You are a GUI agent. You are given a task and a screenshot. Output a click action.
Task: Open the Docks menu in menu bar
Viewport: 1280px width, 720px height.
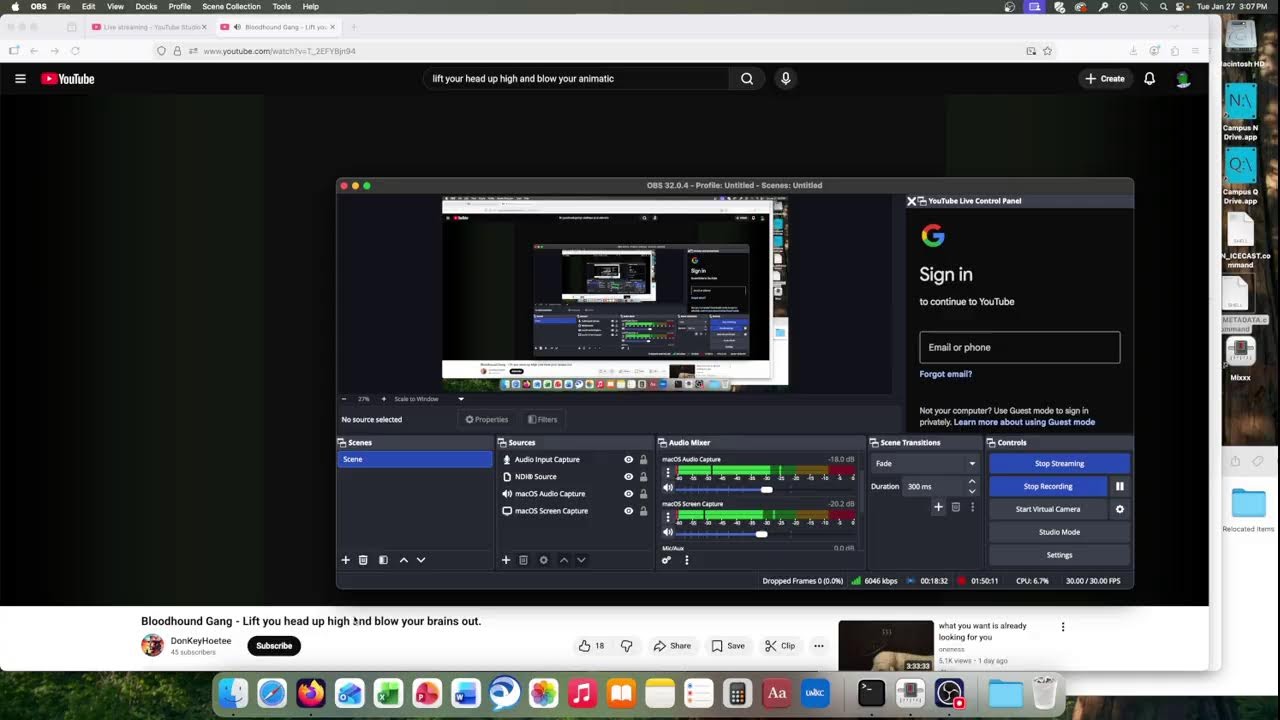pyautogui.click(x=146, y=6)
